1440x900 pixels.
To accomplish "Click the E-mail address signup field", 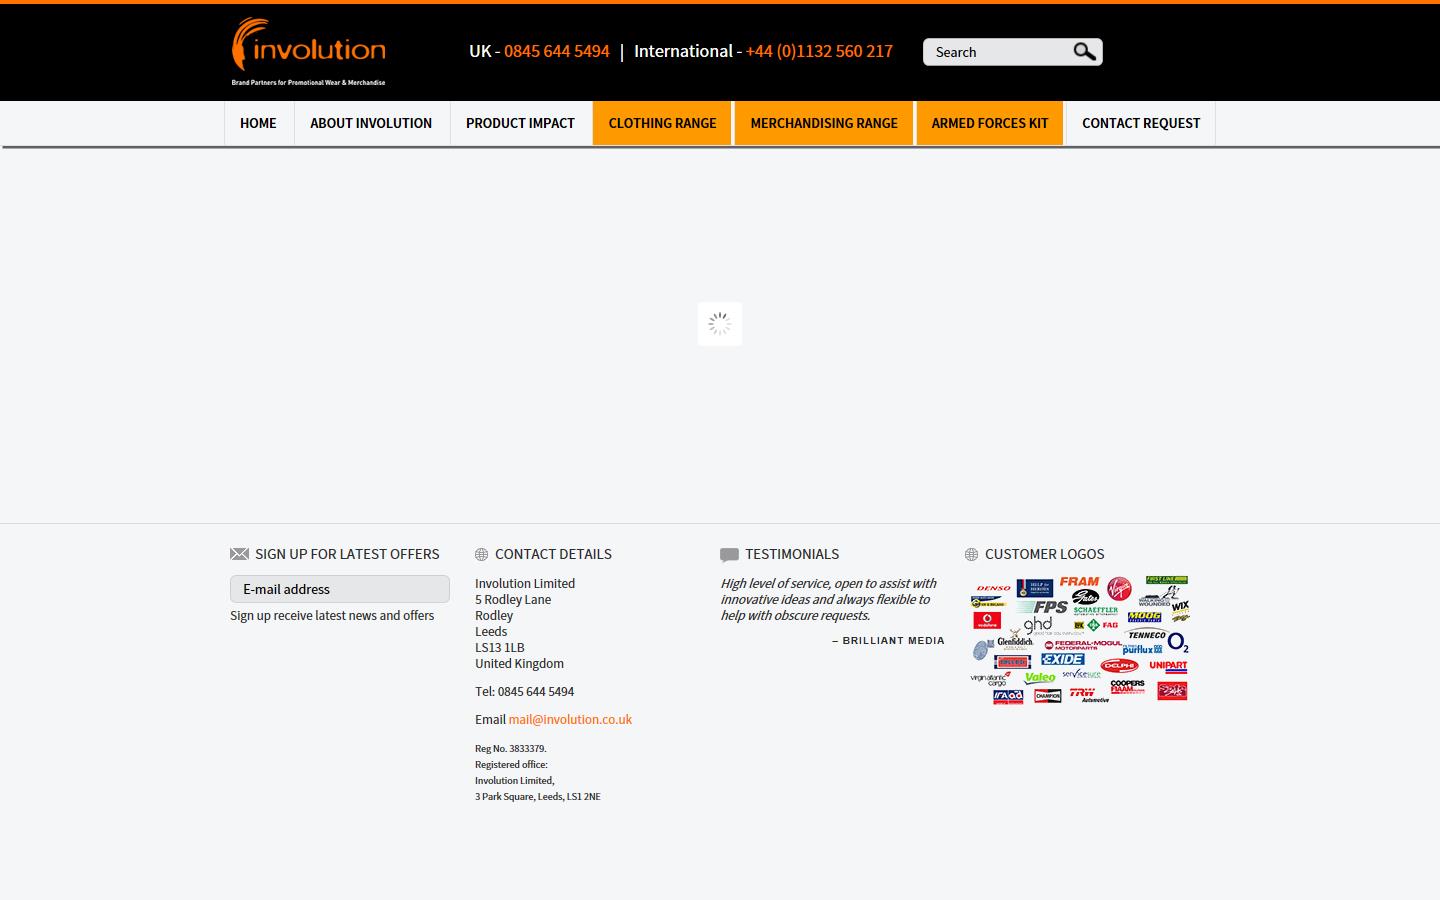I will click(x=340, y=589).
